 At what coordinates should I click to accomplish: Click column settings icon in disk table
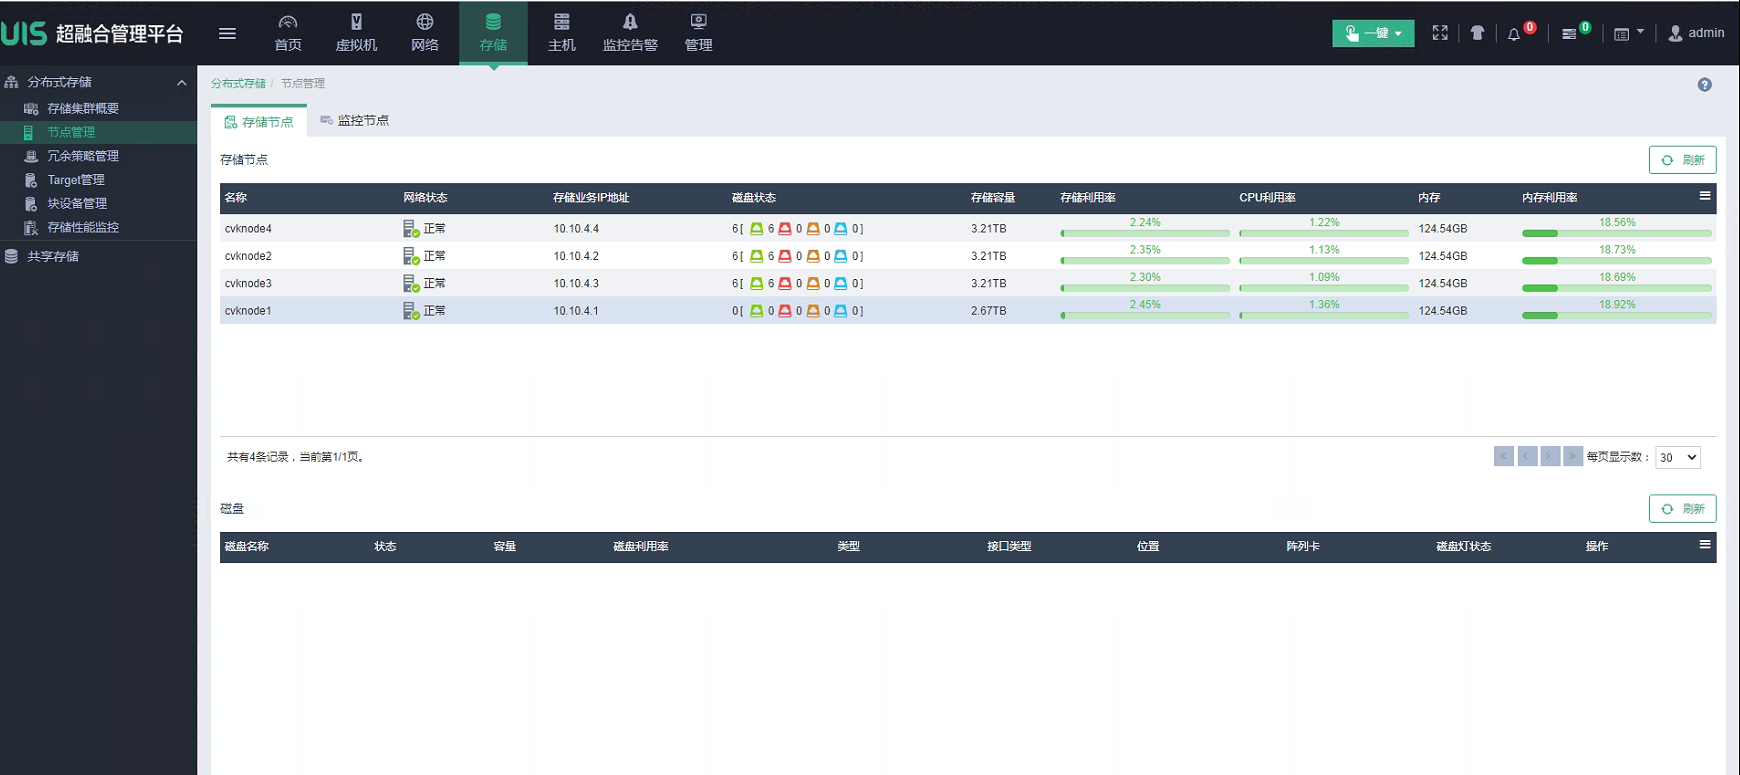1705,545
